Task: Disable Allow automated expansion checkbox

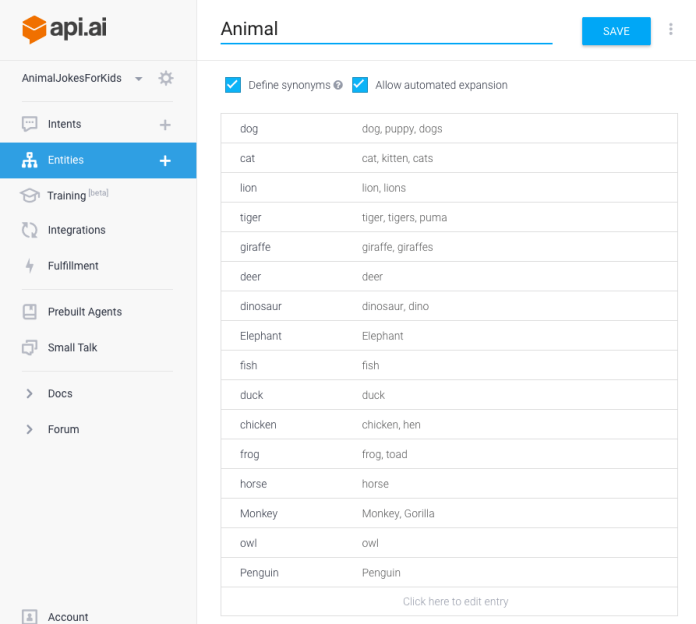Action: tap(360, 85)
